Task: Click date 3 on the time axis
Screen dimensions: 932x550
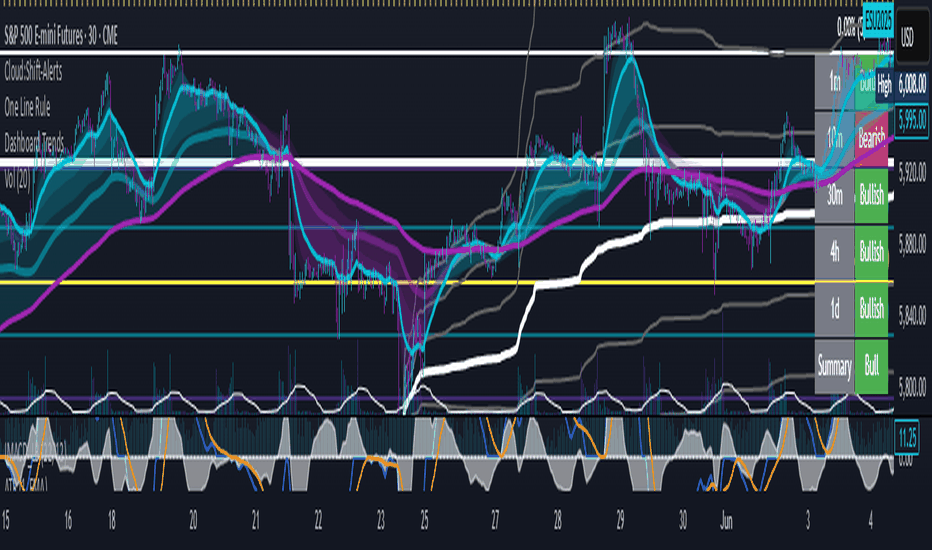Action: tap(808, 521)
